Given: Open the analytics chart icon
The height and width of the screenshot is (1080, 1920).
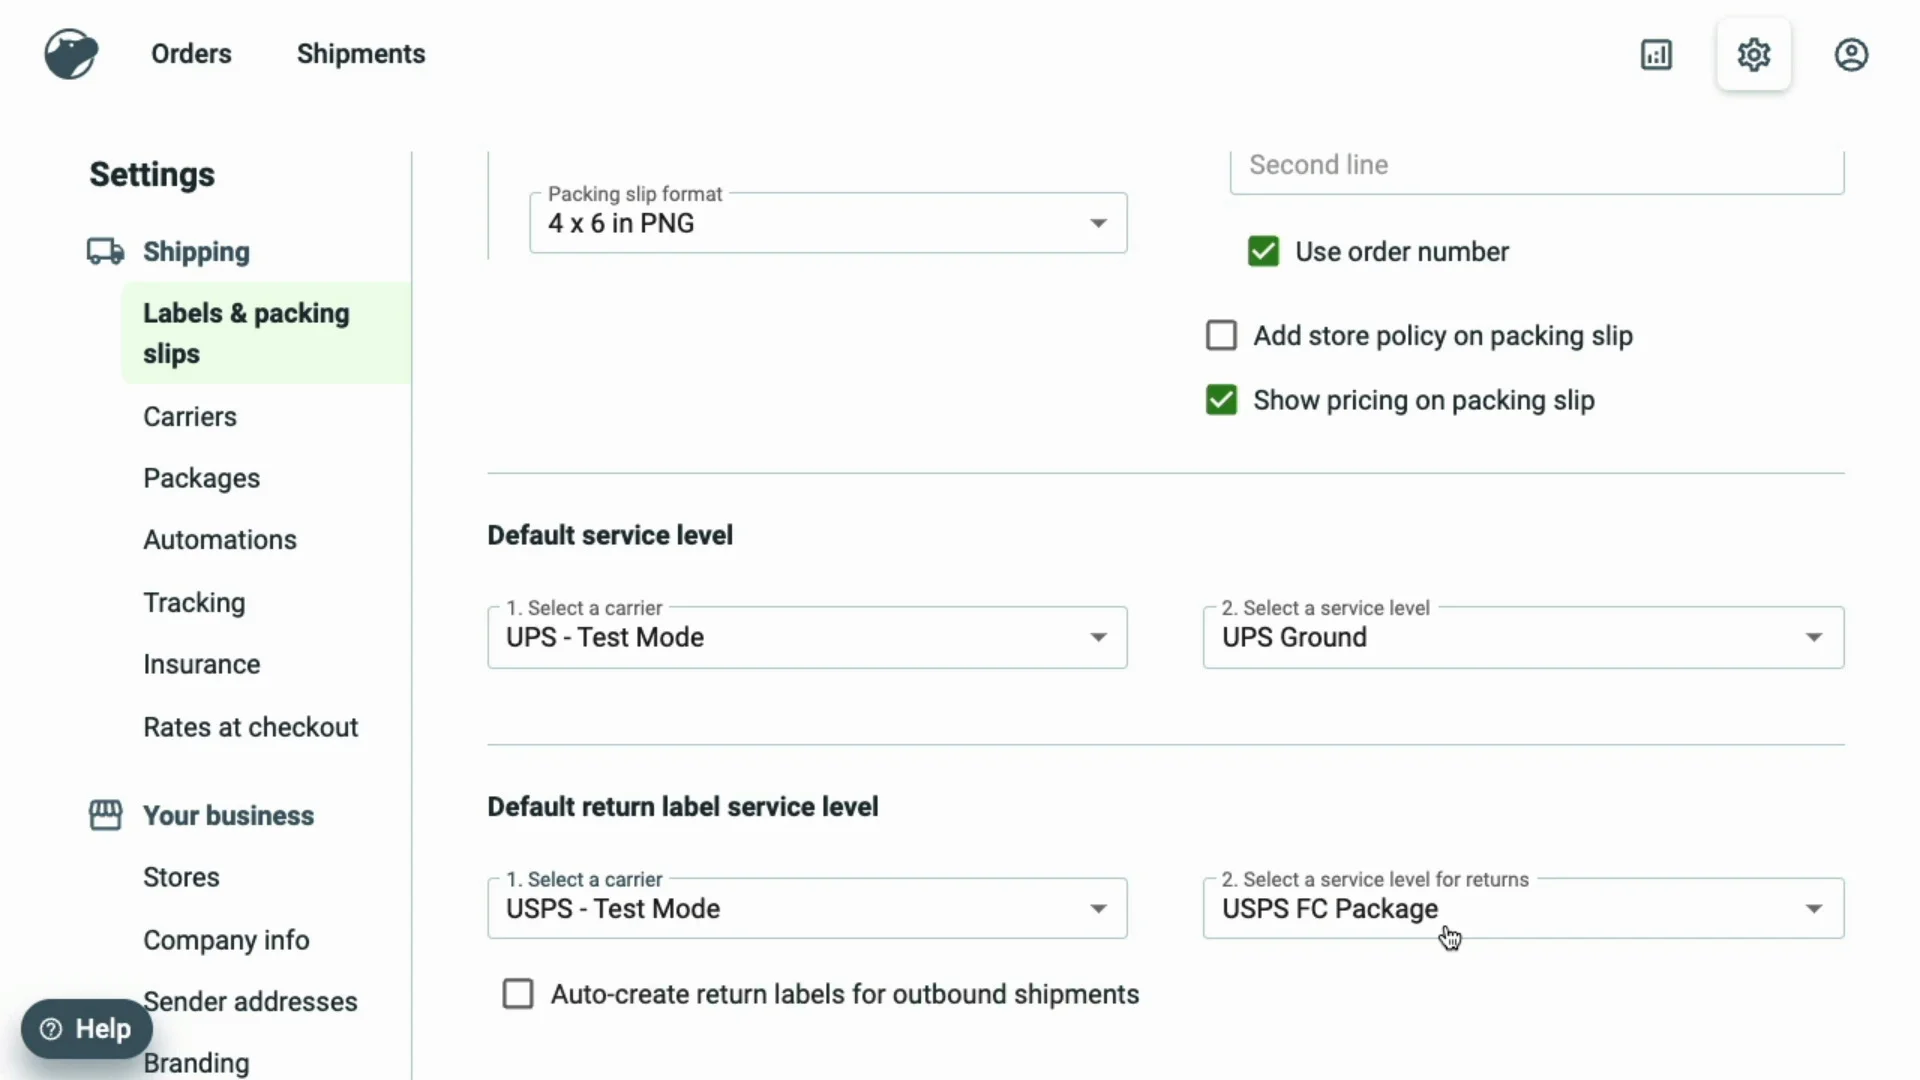Looking at the screenshot, I should [1656, 54].
